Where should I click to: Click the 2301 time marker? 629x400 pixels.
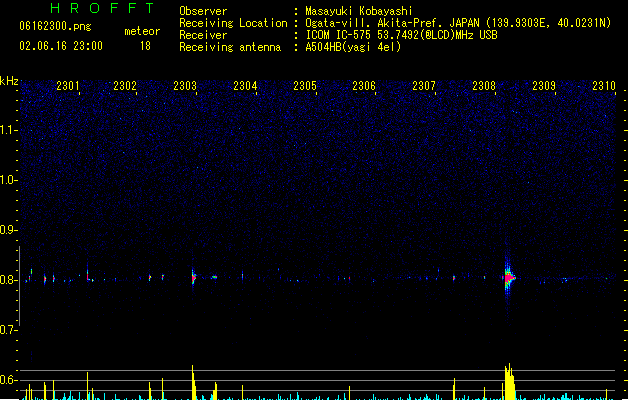click(x=68, y=86)
